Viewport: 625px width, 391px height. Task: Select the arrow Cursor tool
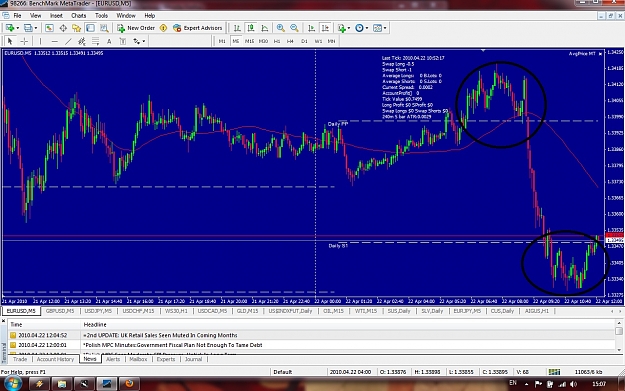tap(10, 41)
